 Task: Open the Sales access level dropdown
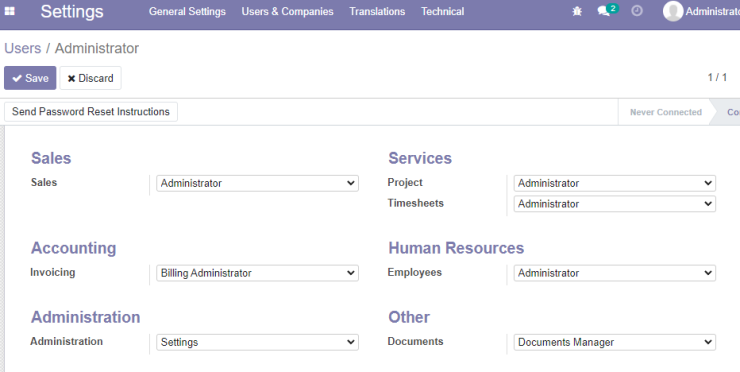tap(257, 183)
